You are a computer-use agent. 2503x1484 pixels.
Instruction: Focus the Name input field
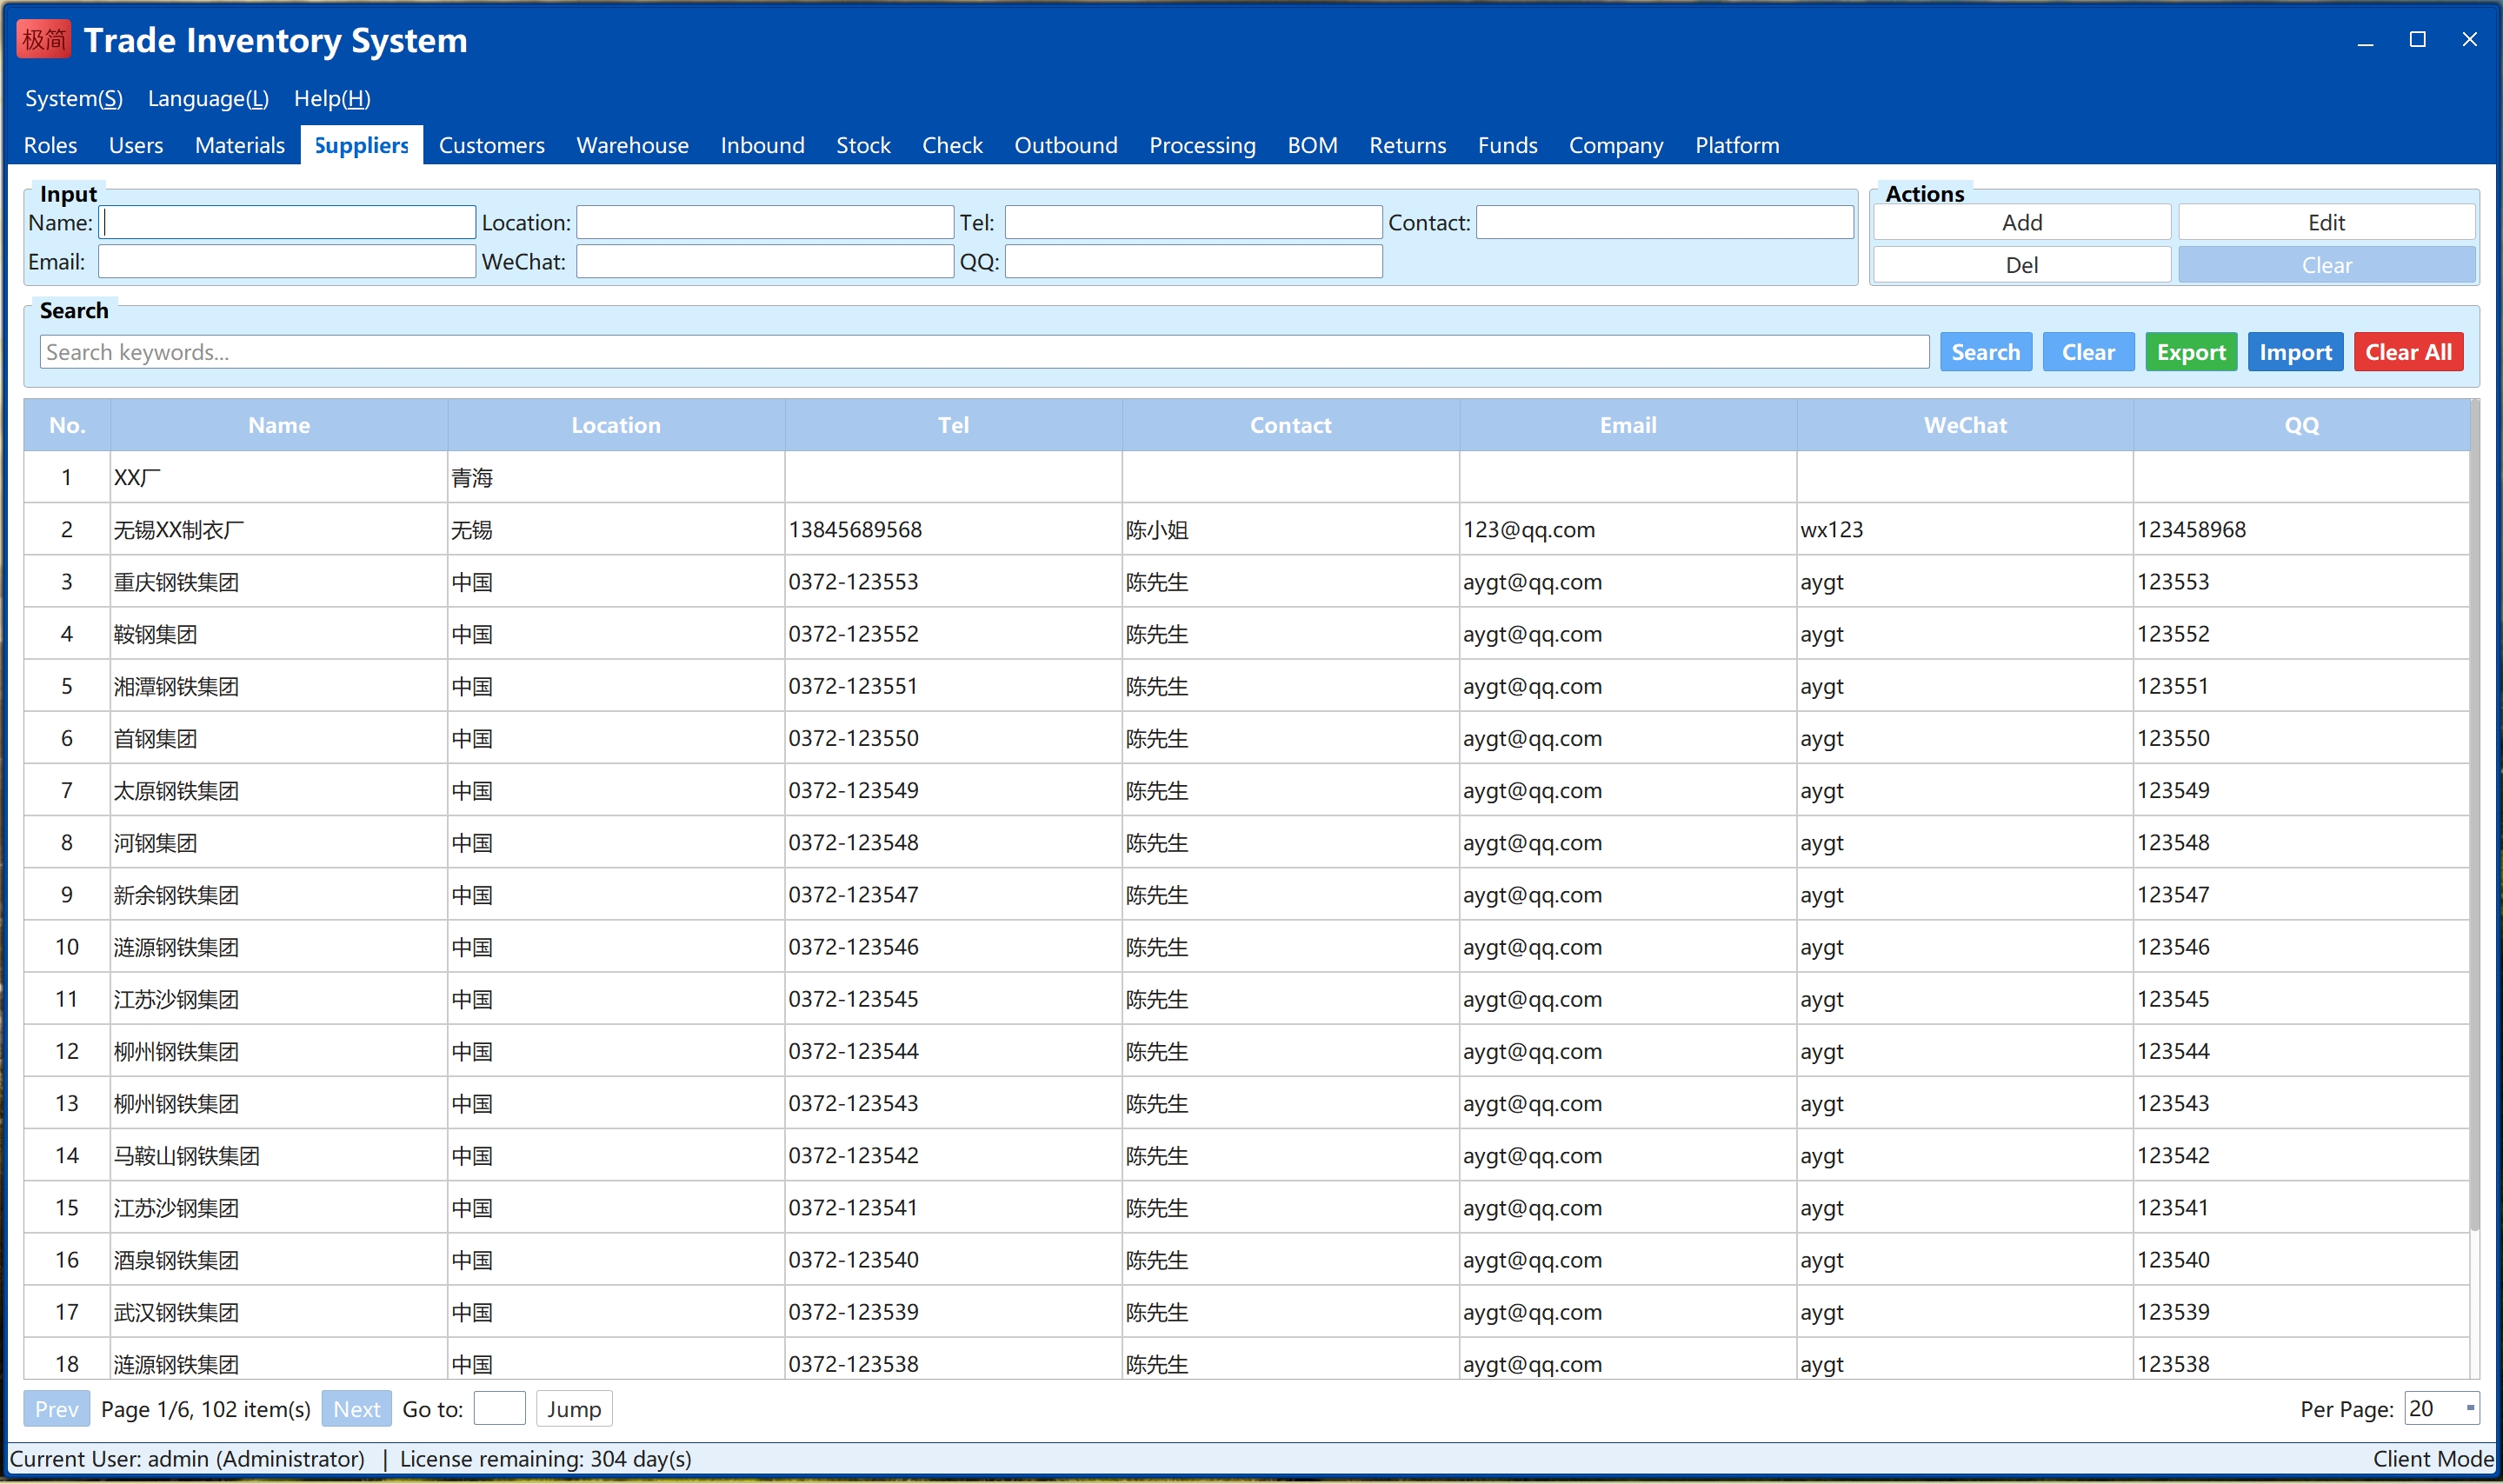287,222
